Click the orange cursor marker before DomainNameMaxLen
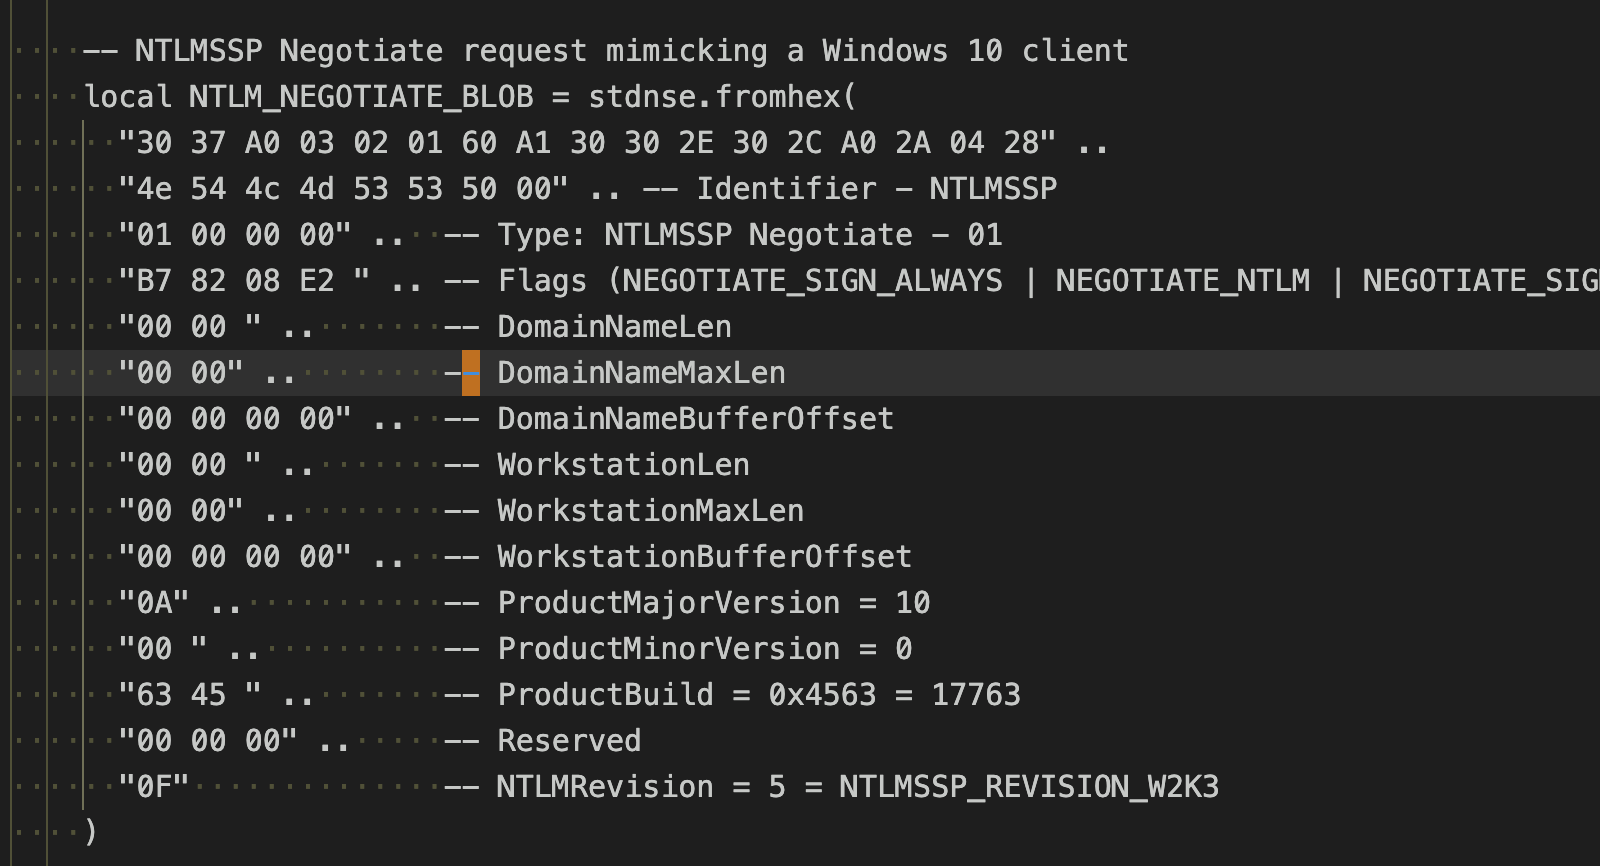Screen dimensions: 1600x866 (470, 373)
